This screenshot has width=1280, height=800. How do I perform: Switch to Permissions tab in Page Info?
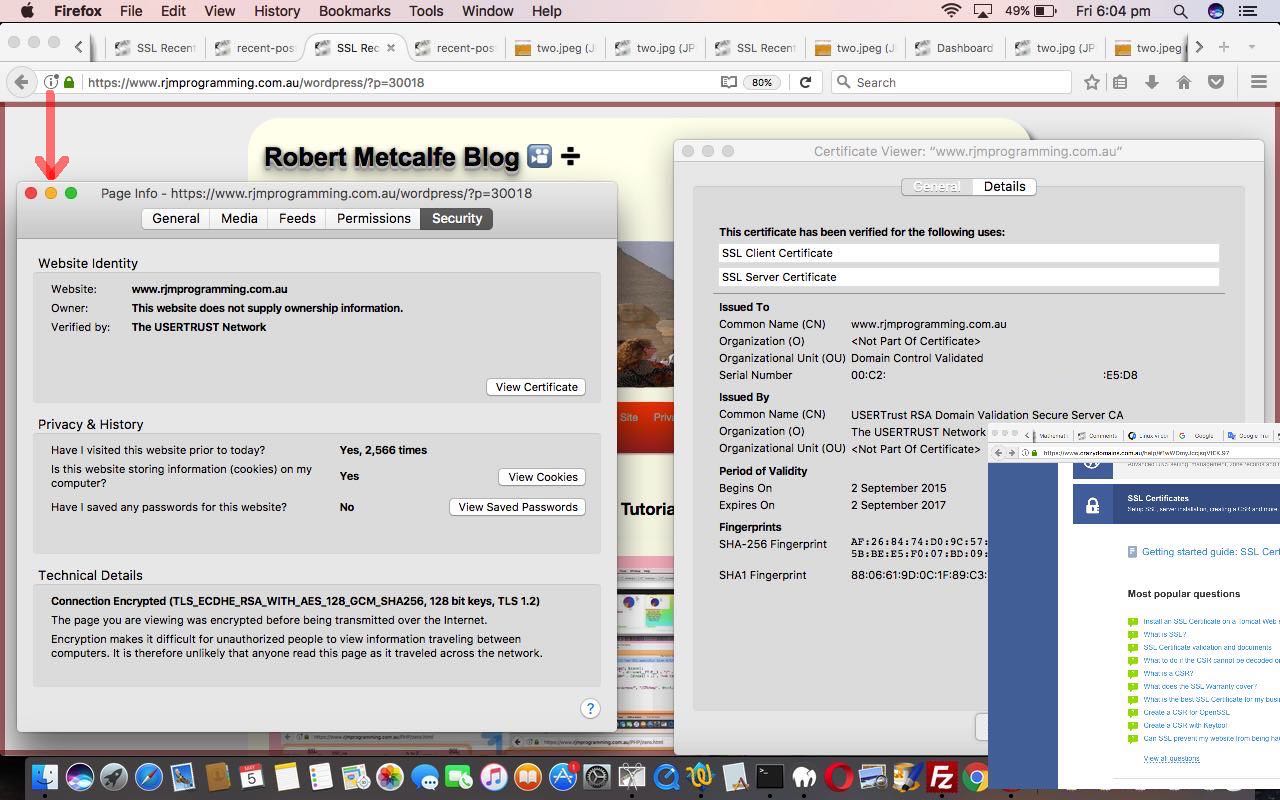click(x=374, y=218)
